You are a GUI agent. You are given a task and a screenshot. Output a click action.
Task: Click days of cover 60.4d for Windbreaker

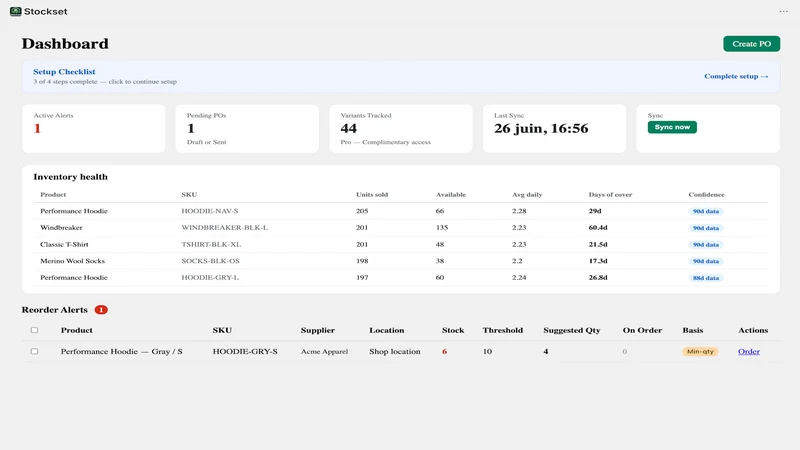[x=598, y=228]
